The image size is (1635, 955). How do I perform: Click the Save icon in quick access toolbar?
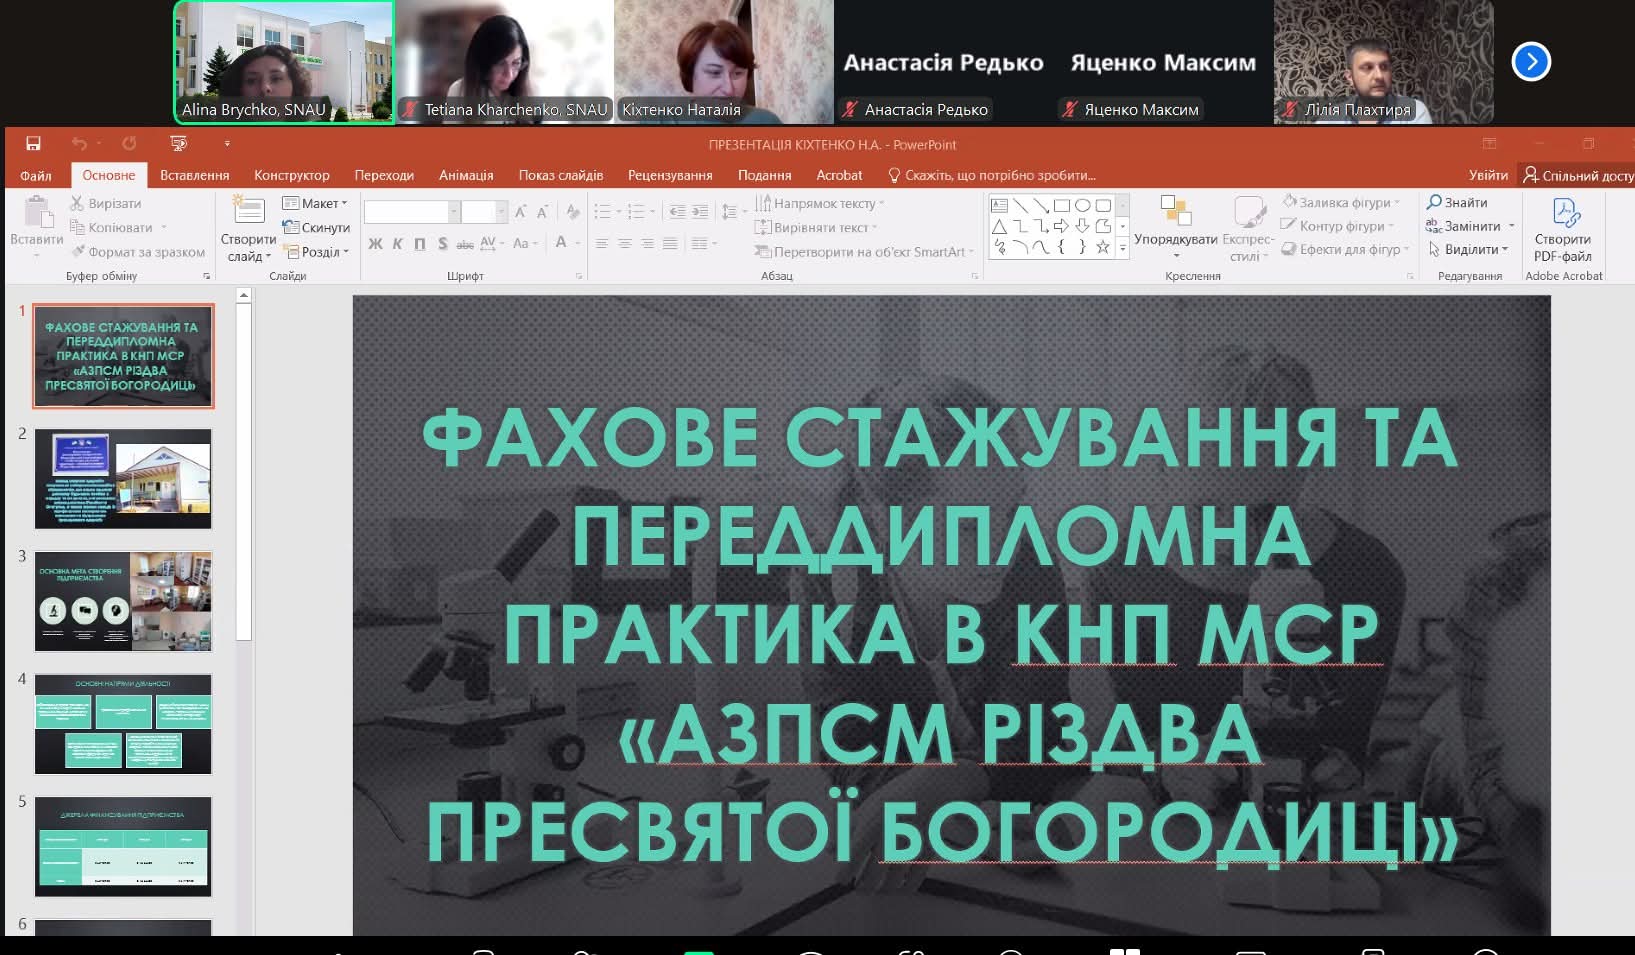point(33,144)
